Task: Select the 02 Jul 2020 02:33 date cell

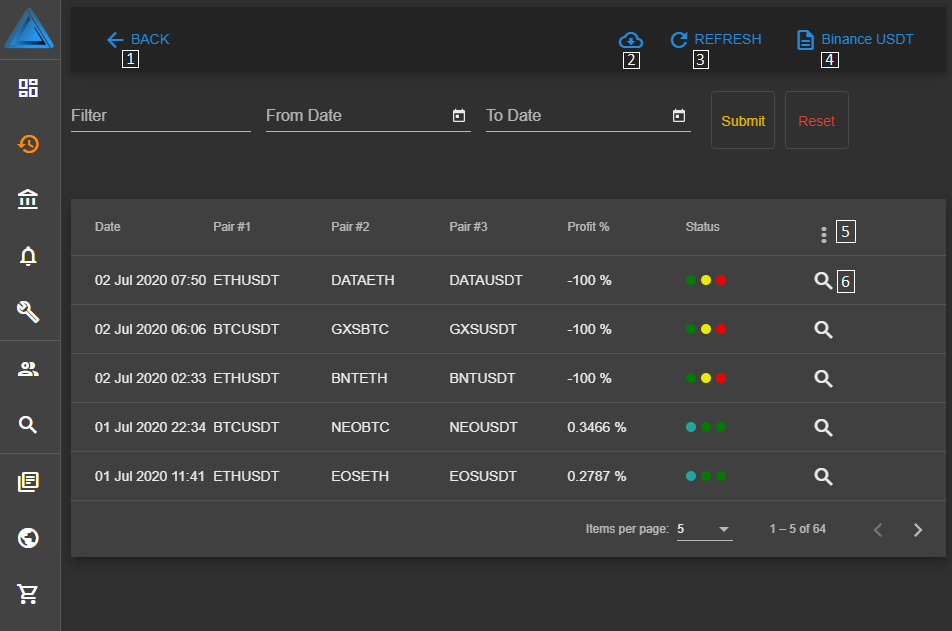Action: 151,378
